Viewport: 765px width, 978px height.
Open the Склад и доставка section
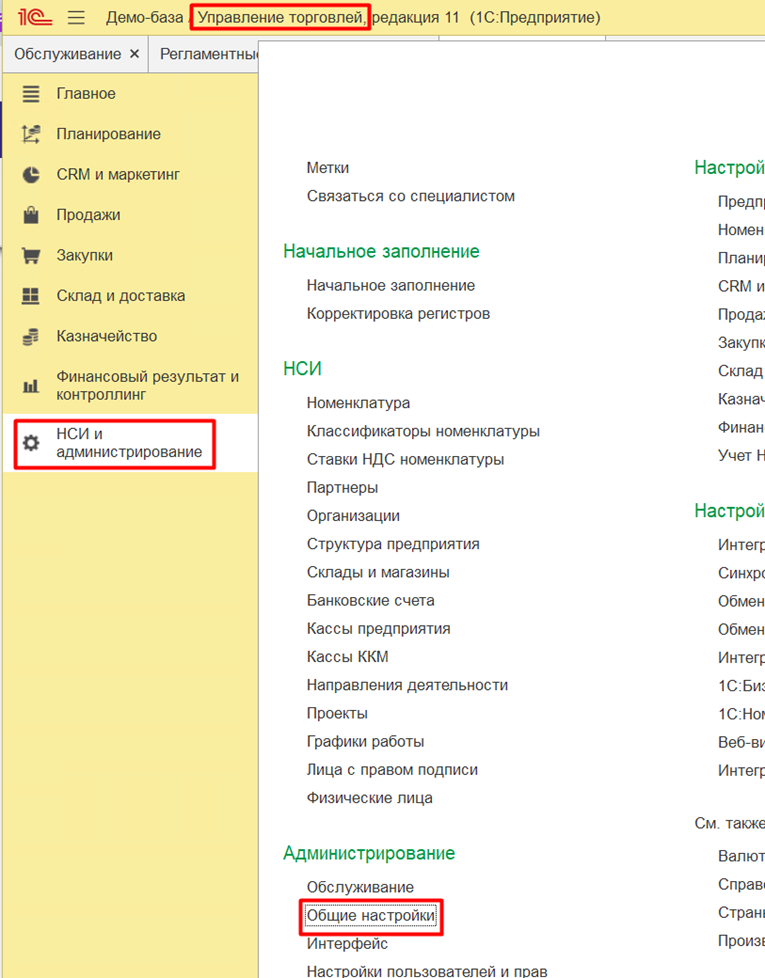coord(121,296)
